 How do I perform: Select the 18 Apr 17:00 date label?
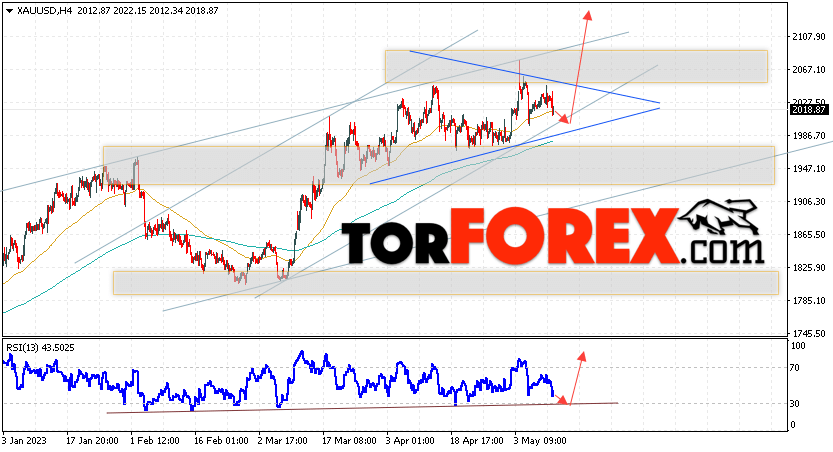pyautogui.click(x=477, y=441)
